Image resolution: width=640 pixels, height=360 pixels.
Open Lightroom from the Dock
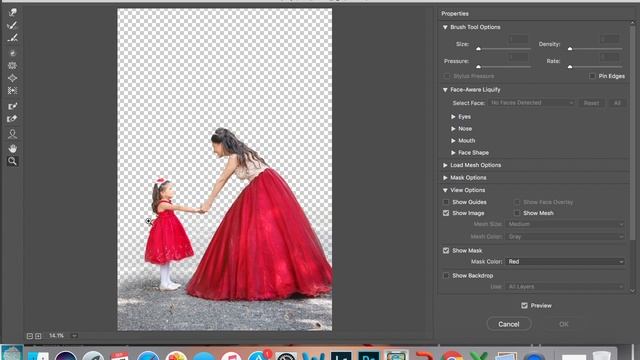[341, 355]
